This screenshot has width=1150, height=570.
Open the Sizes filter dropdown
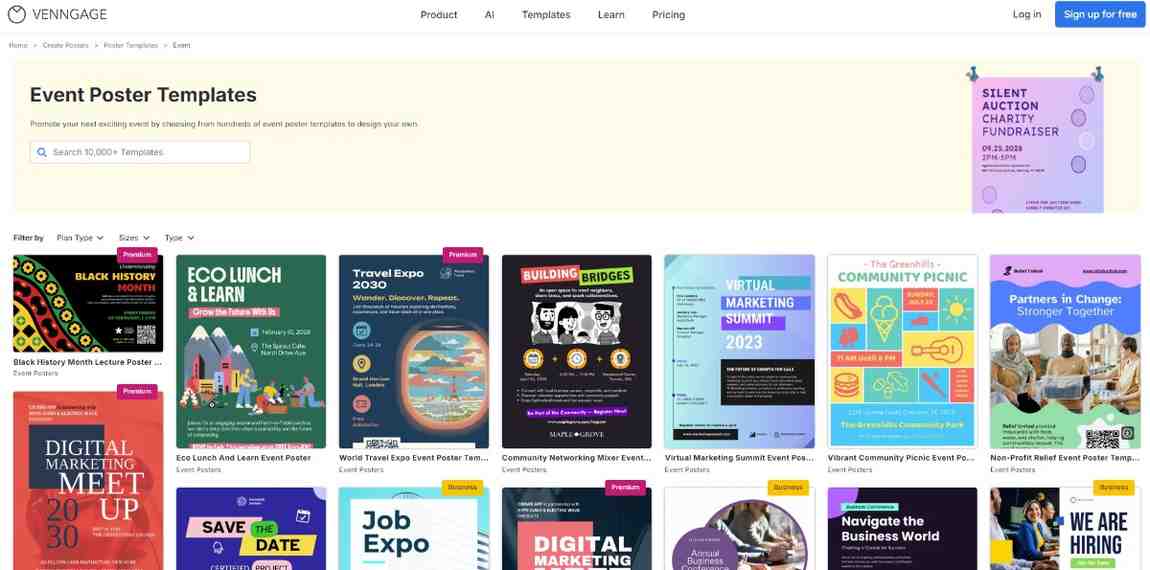point(134,238)
